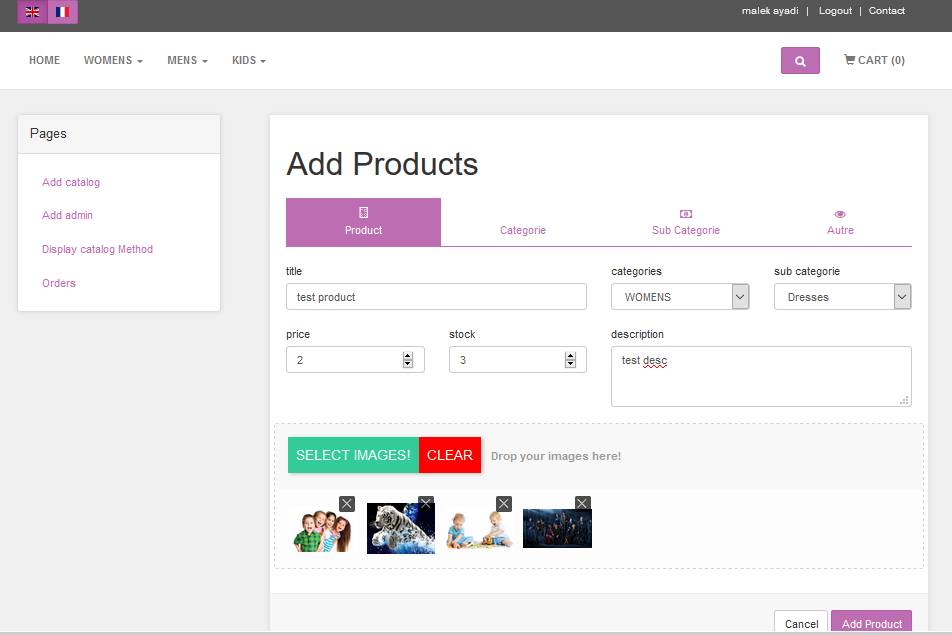
Task: Open Display catalog Method link
Action: [97, 249]
